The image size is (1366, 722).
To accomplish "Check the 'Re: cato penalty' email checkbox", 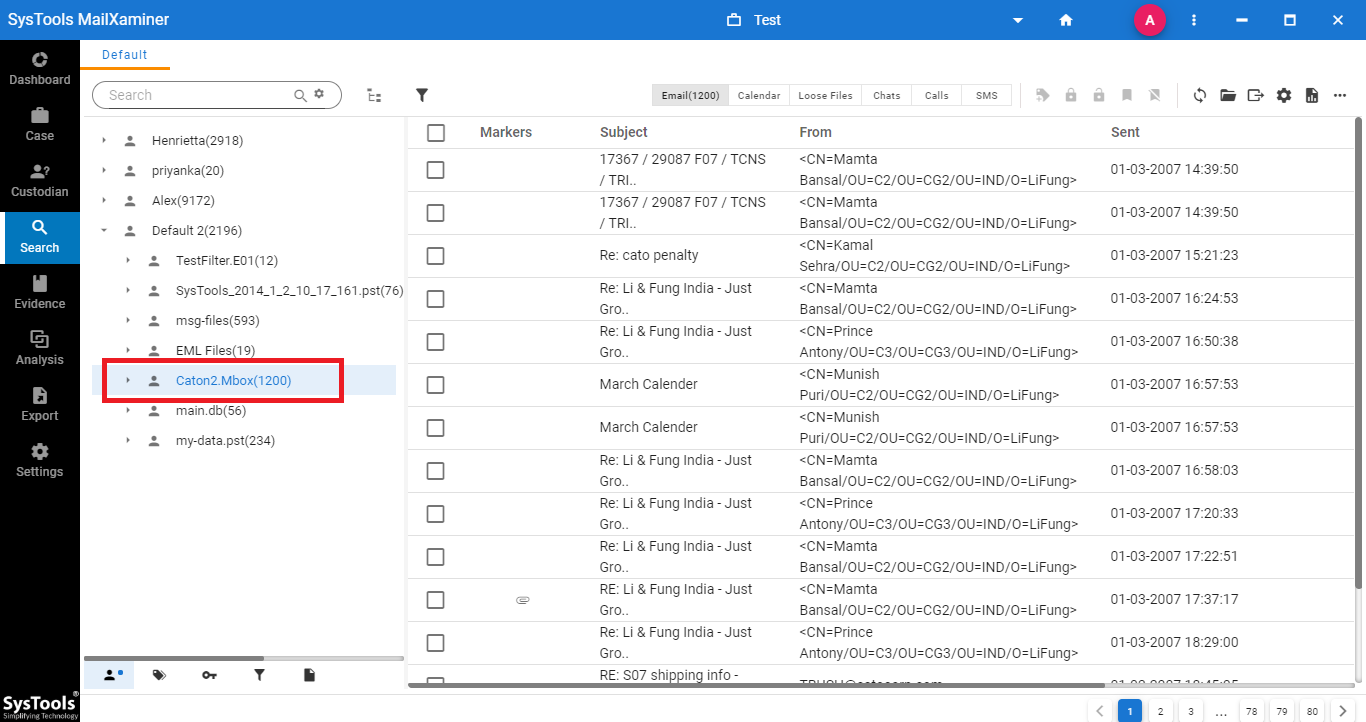I will 435,256.
